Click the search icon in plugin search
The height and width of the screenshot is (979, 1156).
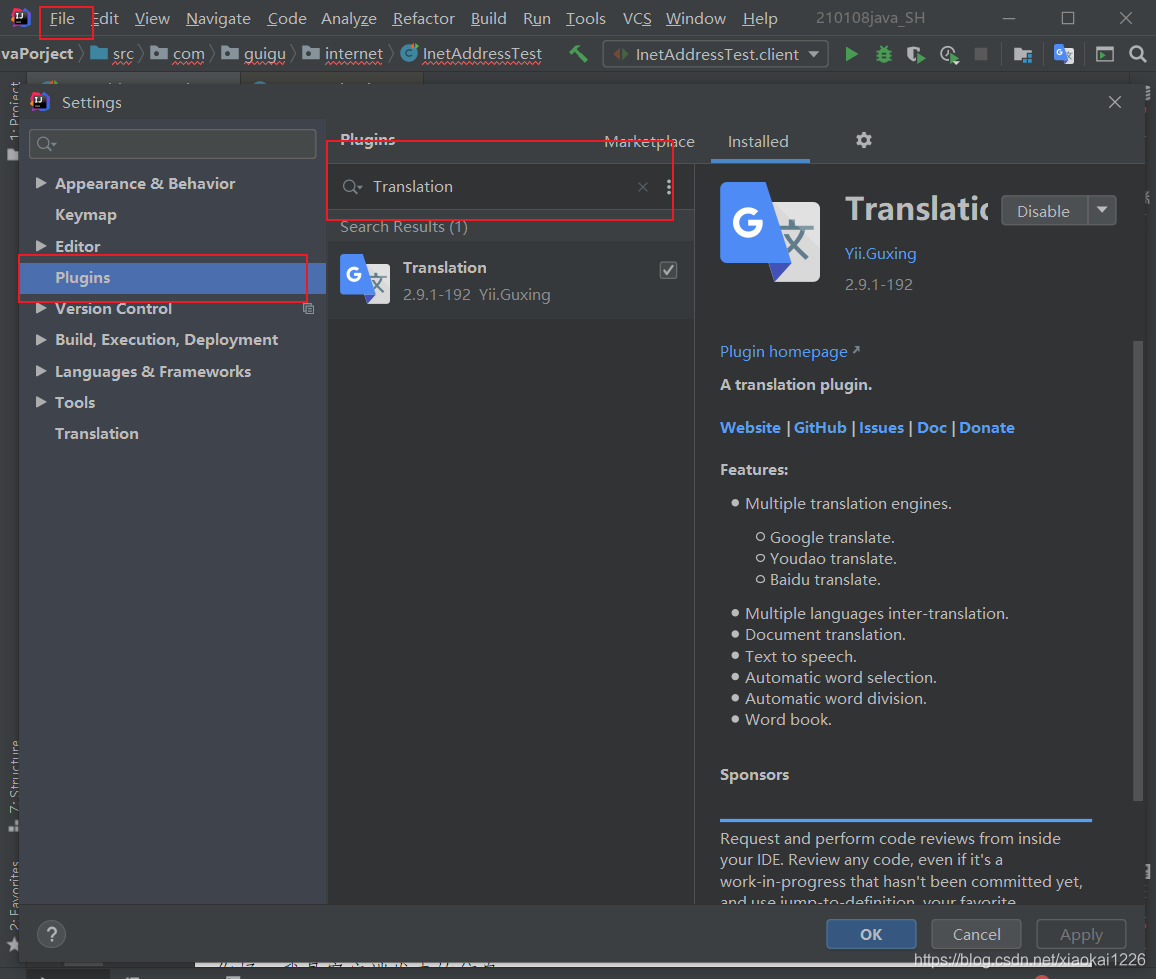(352, 187)
